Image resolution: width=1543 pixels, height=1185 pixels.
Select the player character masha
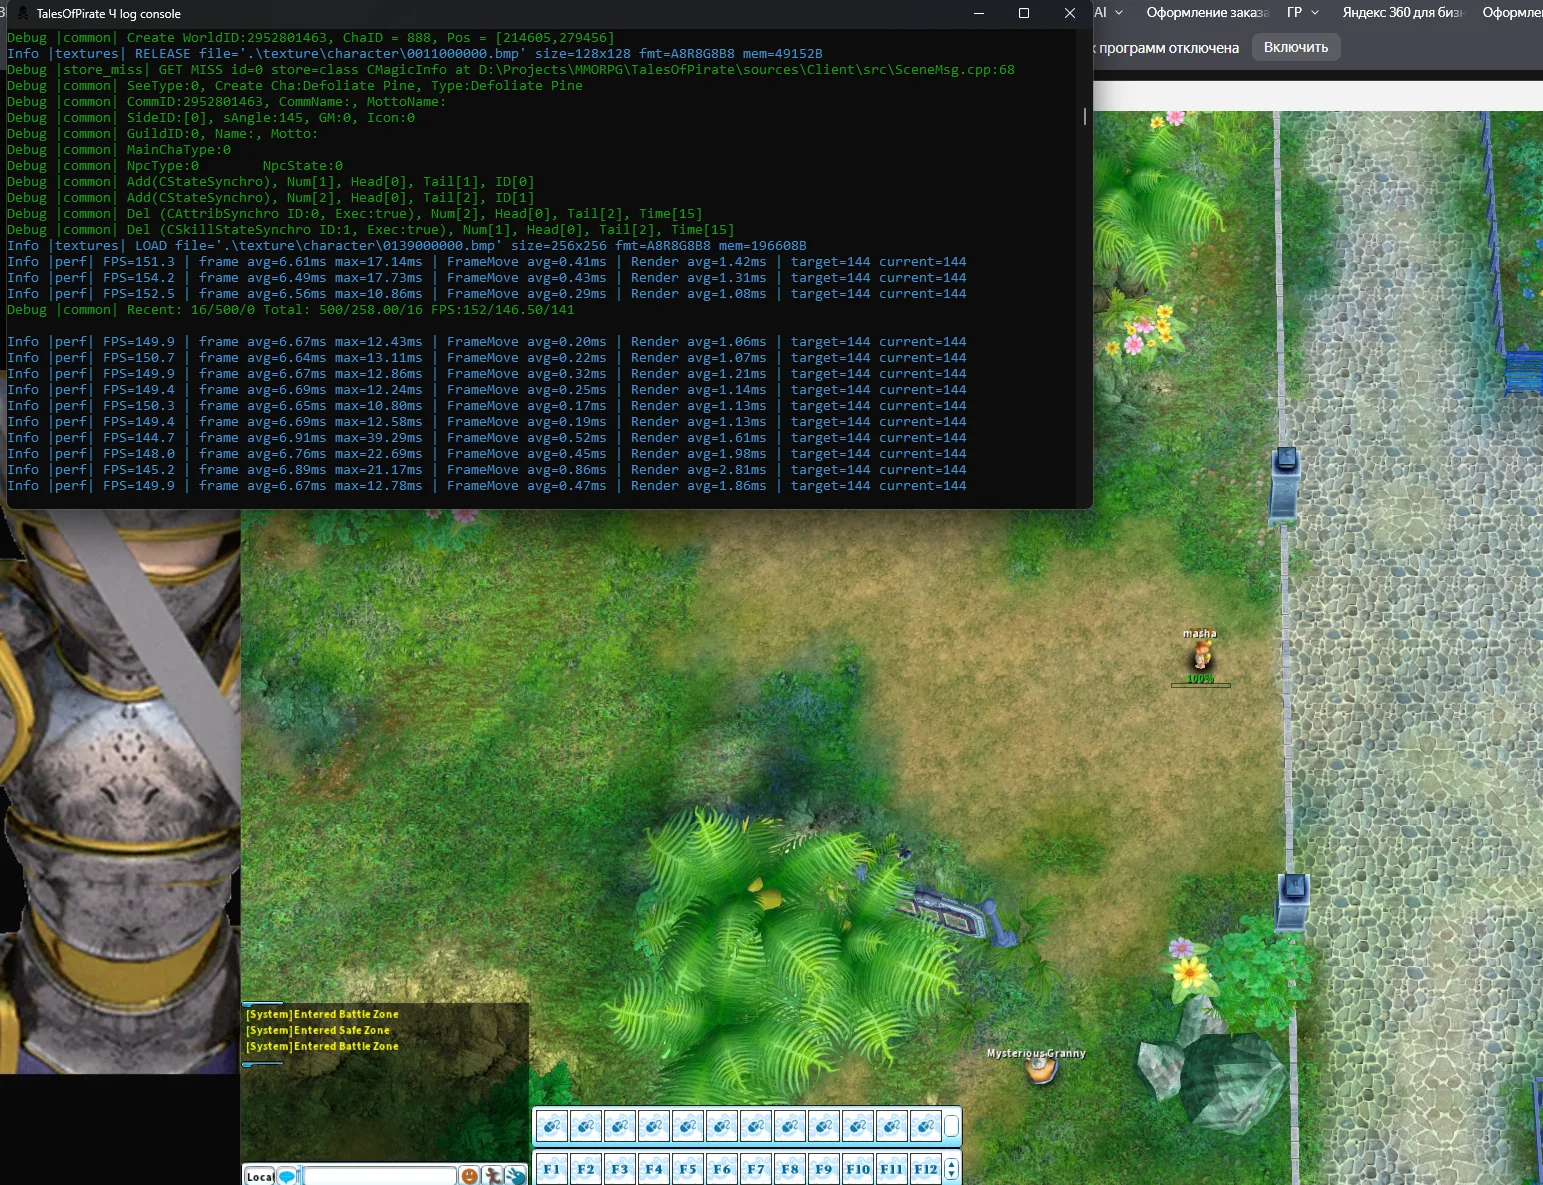coord(1200,656)
